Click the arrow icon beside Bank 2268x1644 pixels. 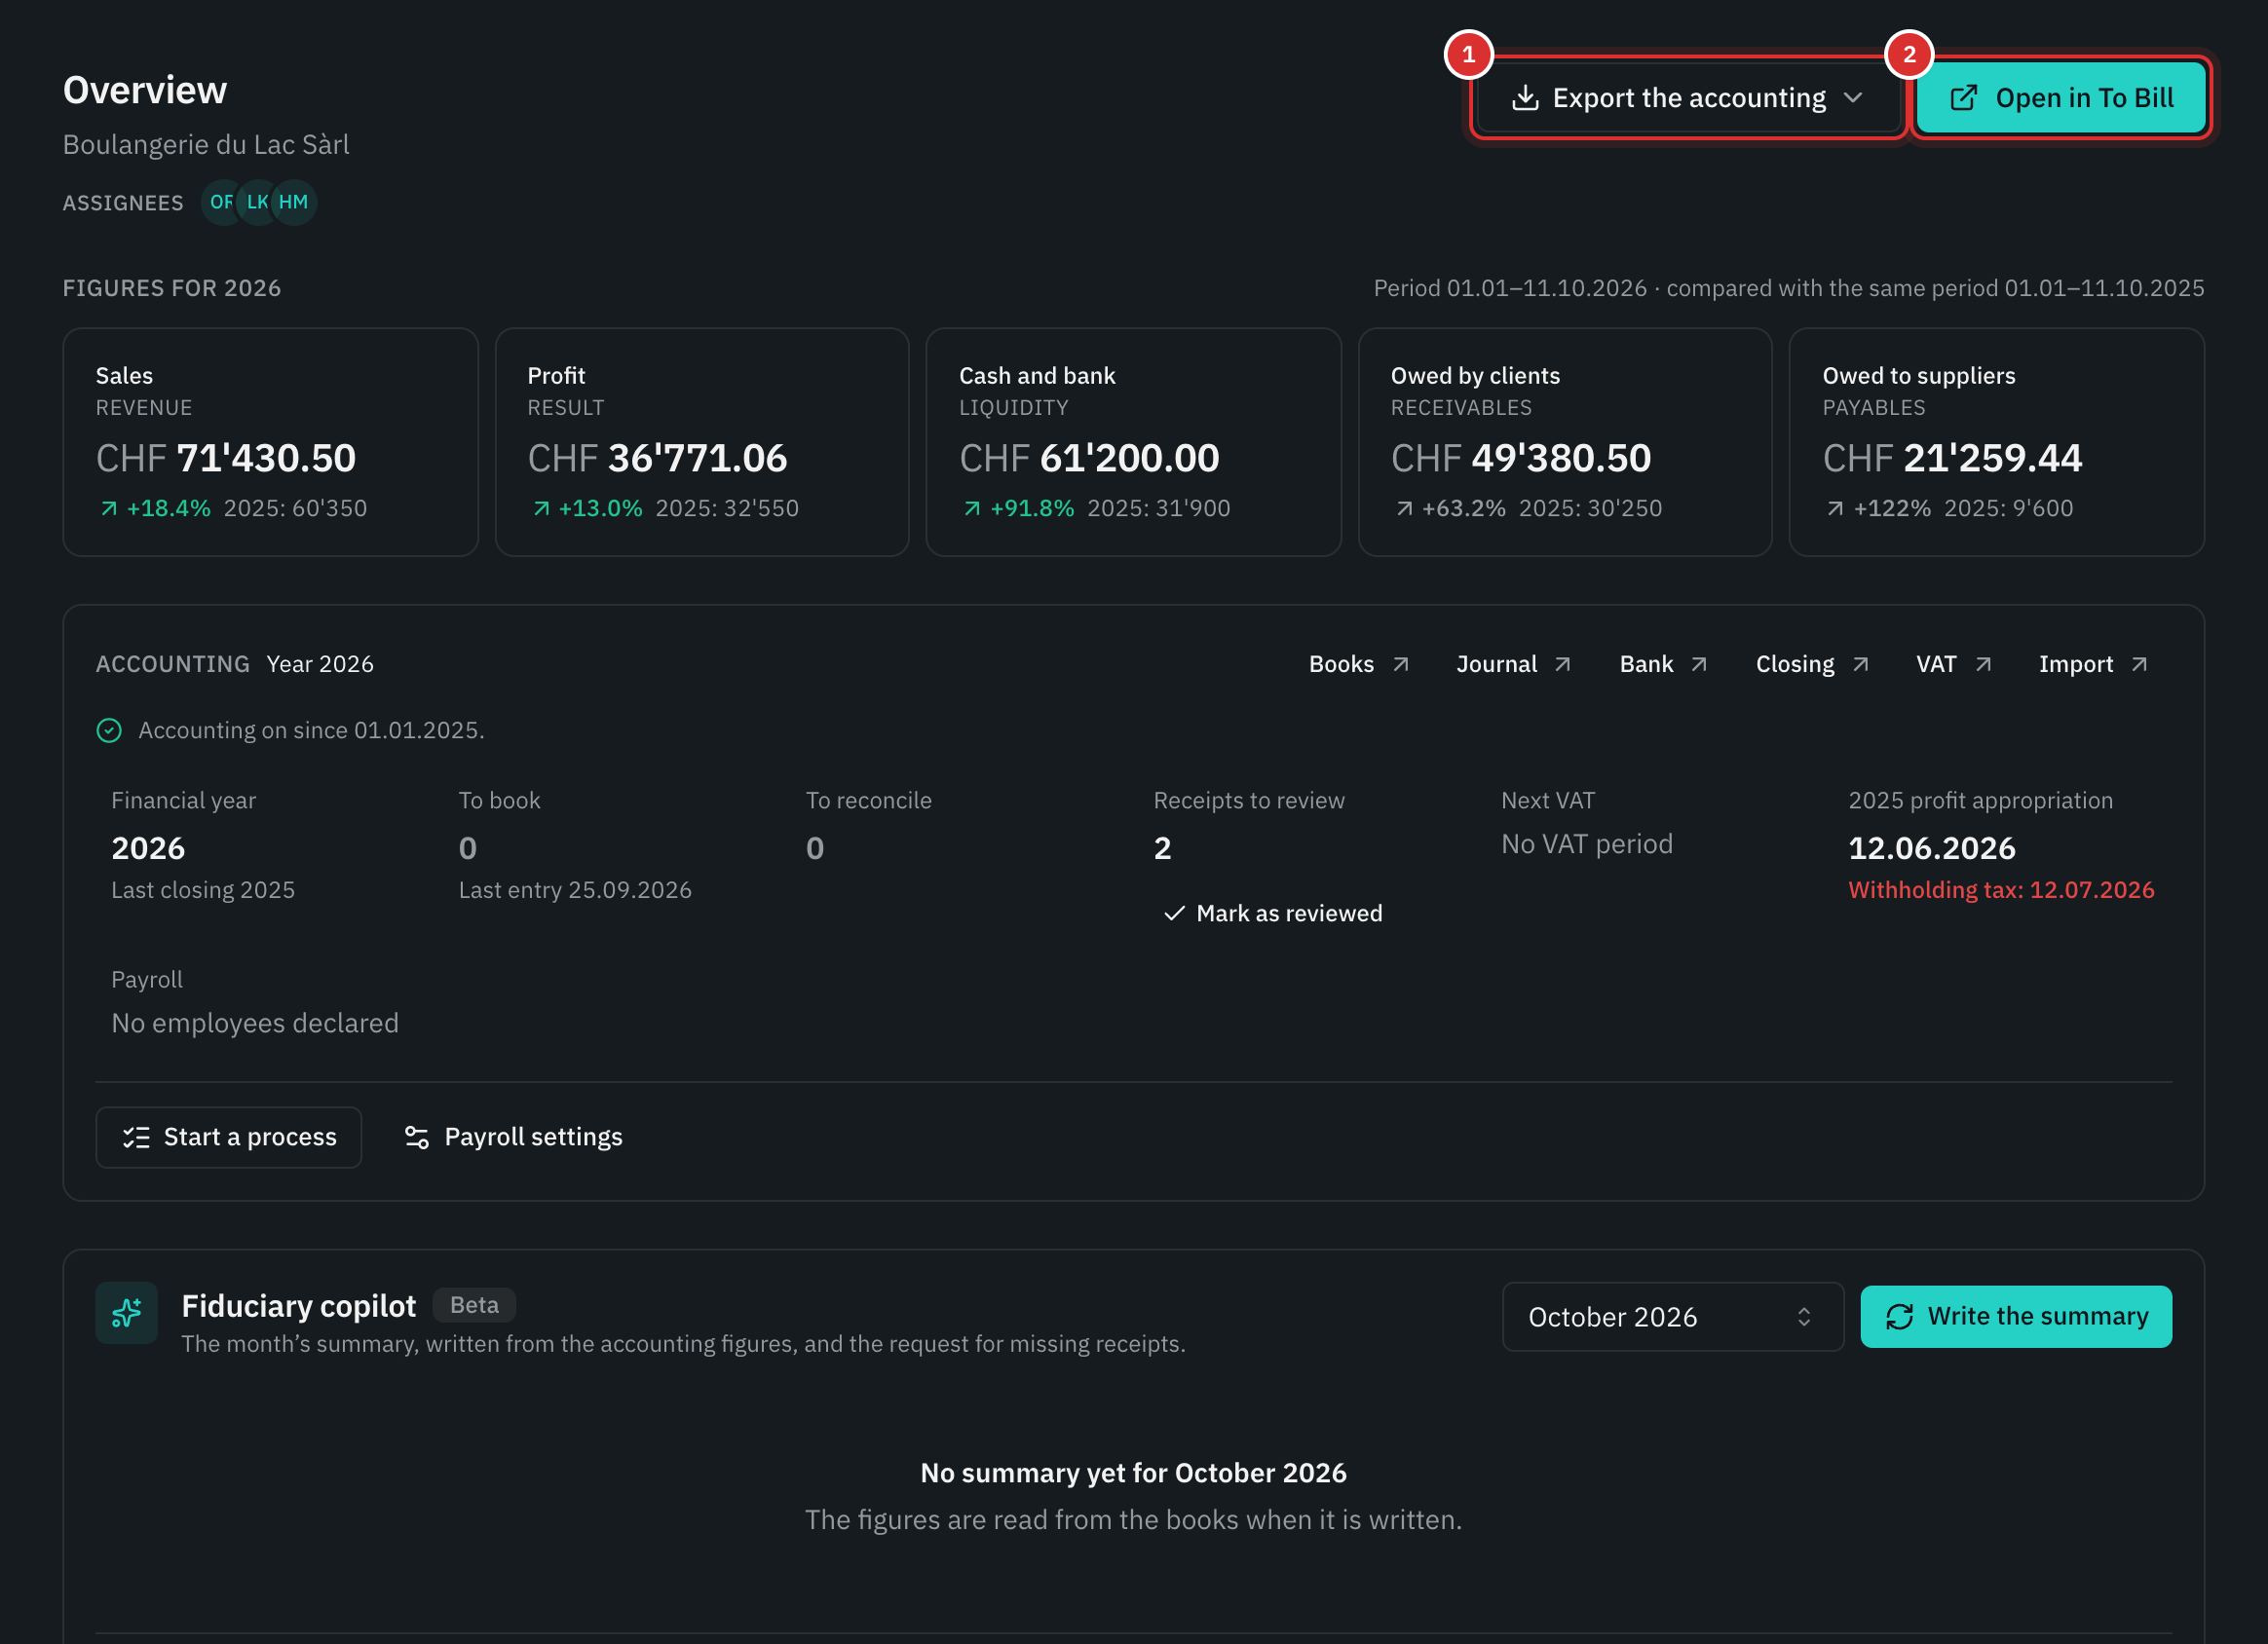point(1699,664)
